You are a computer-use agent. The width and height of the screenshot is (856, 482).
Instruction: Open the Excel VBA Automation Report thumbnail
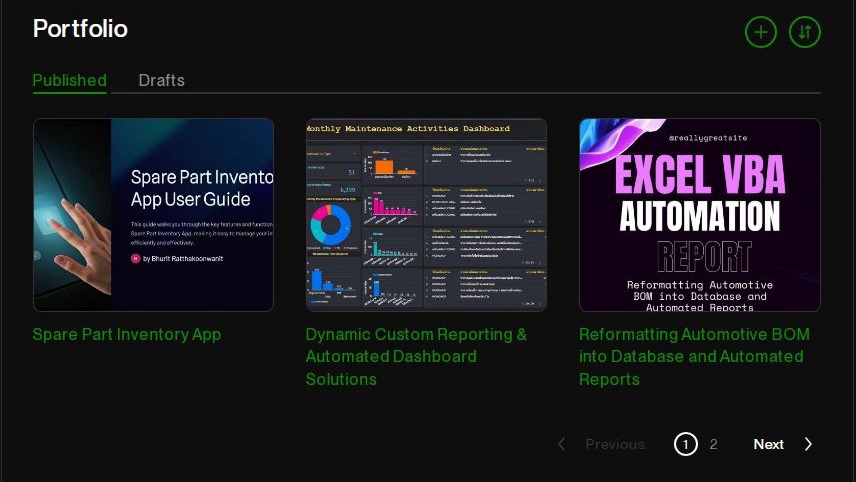700,215
